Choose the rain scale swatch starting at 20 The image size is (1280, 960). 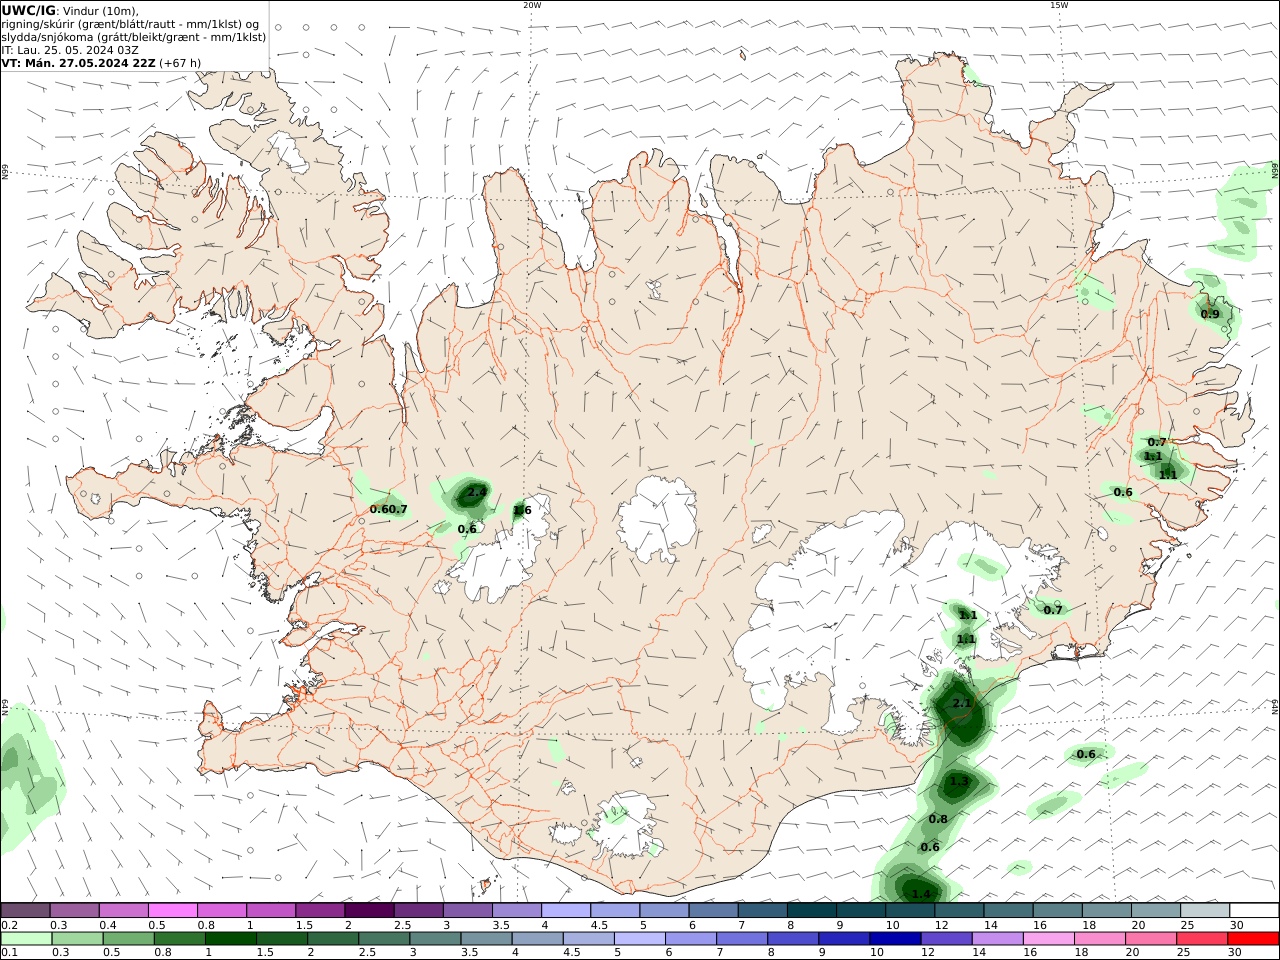pyautogui.click(x=1150, y=939)
